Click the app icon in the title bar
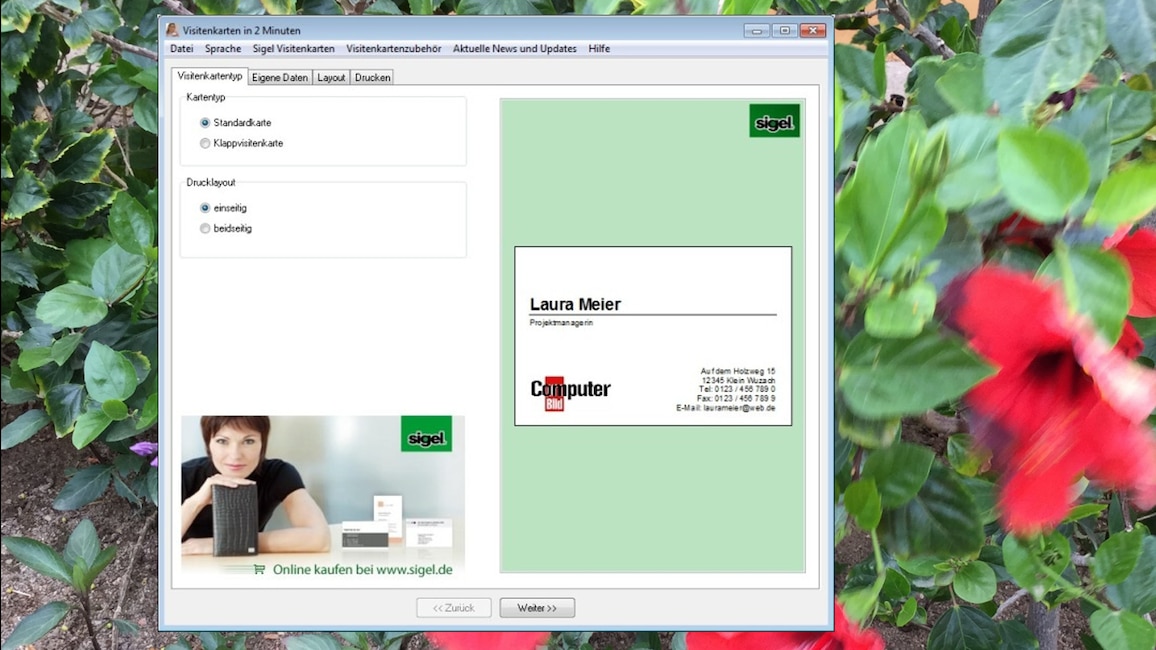 click(x=172, y=30)
